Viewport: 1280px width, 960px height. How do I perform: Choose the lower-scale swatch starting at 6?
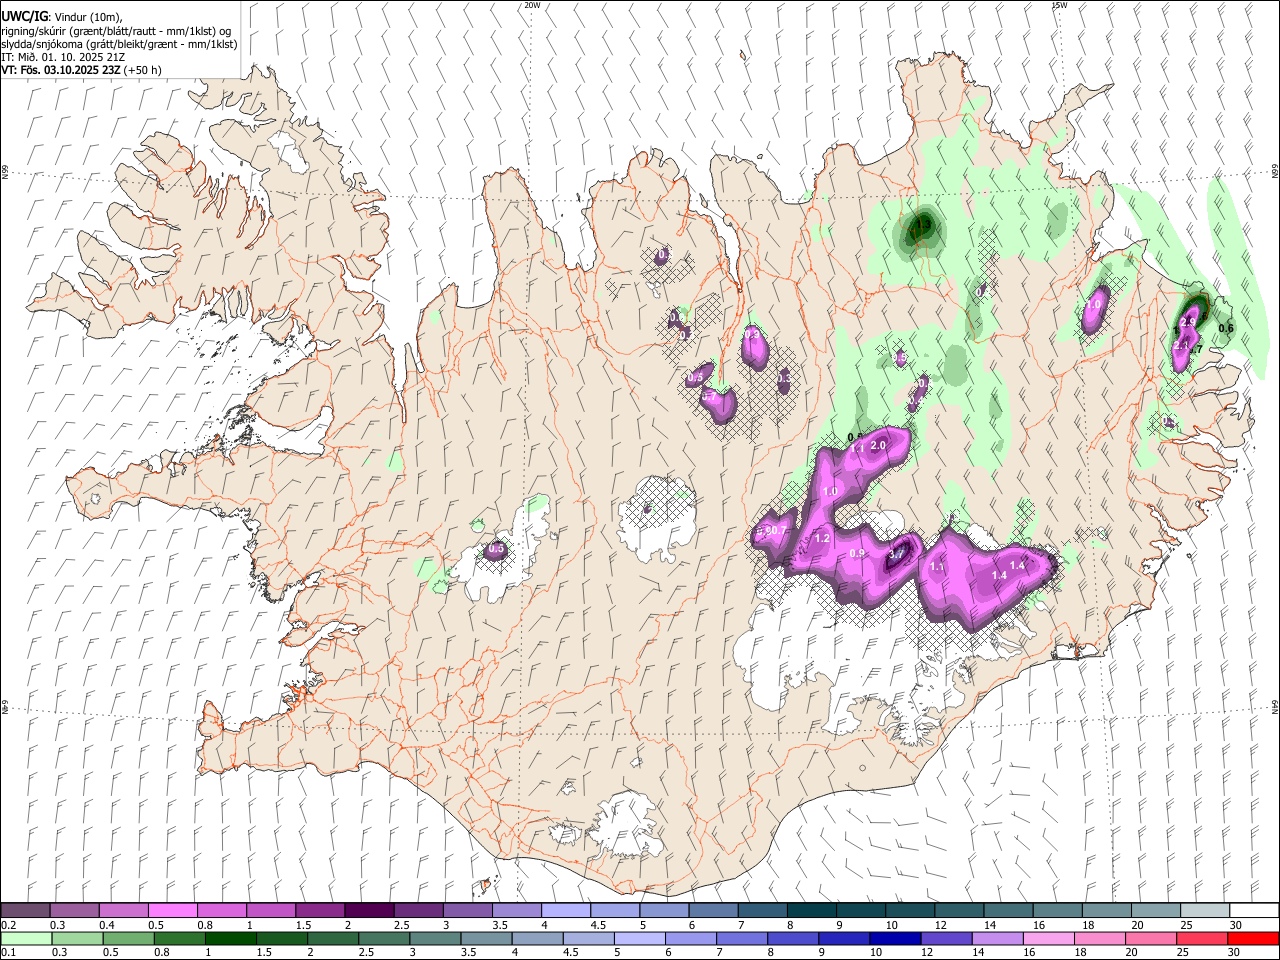click(x=691, y=939)
